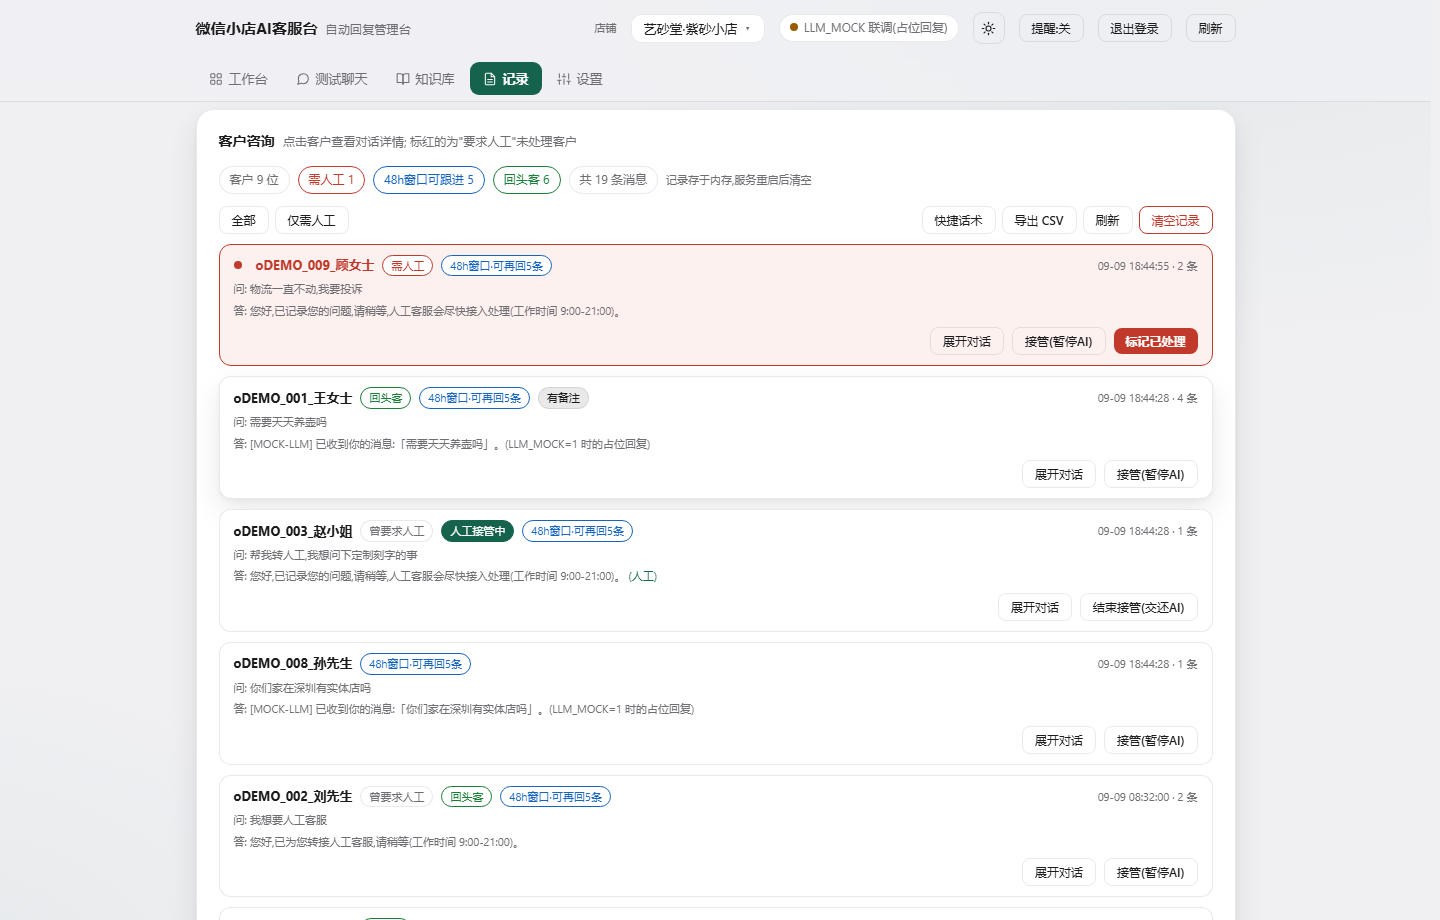The width and height of the screenshot is (1440, 920).
Task: Click the 退出登录 button
Action: [x=1134, y=28]
